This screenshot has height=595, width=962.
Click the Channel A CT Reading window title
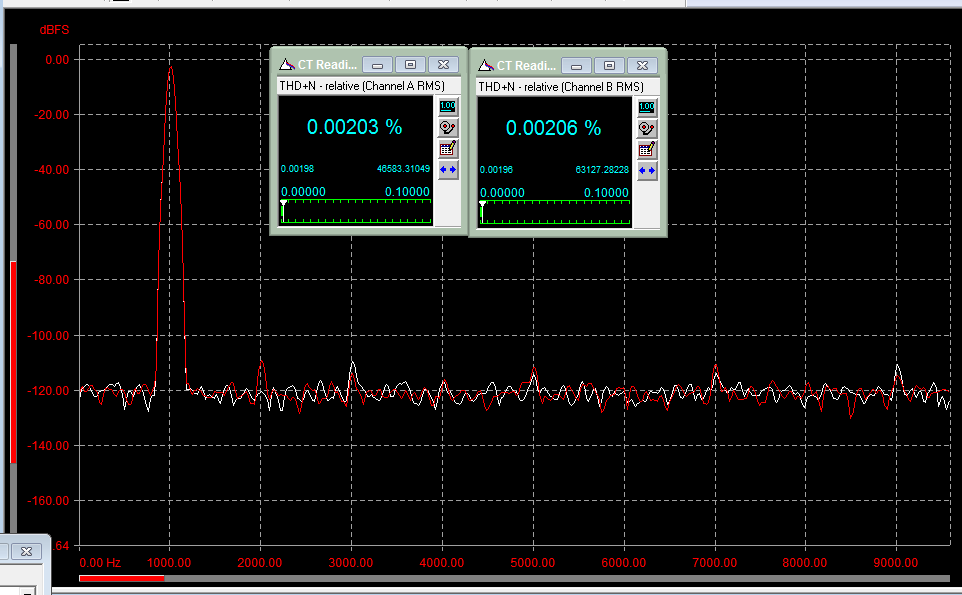pyautogui.click(x=327, y=64)
